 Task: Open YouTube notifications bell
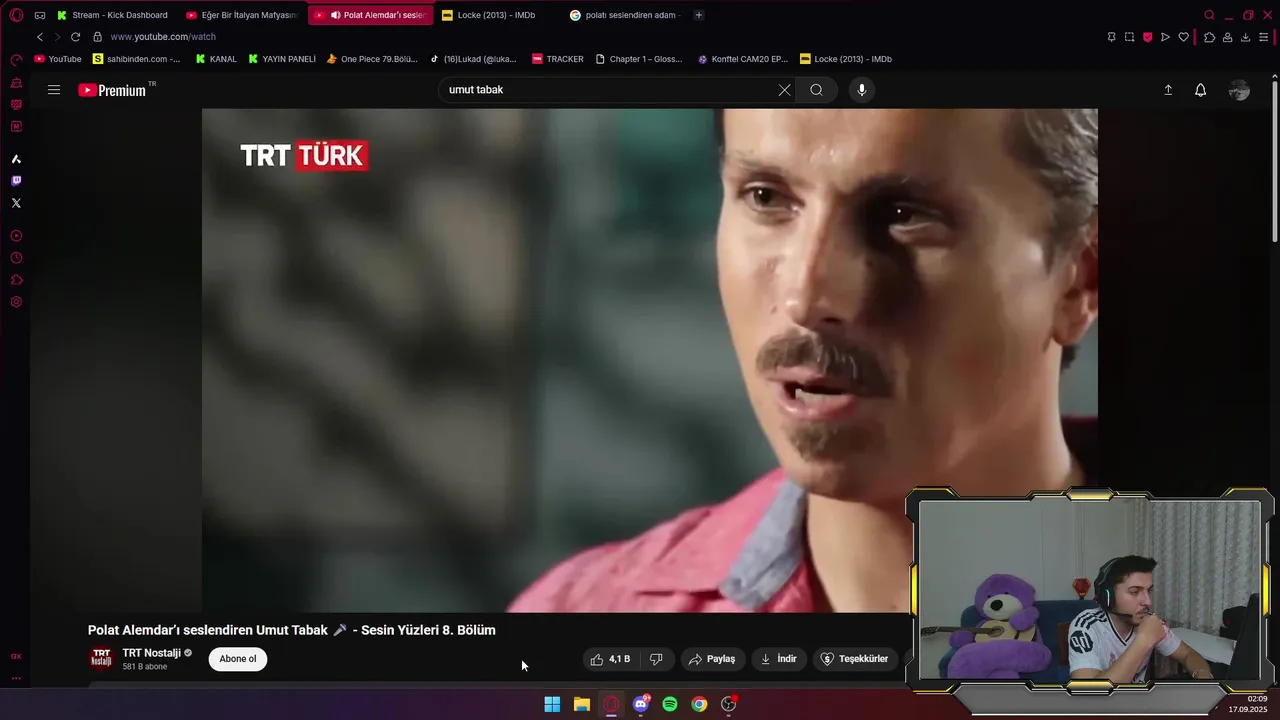pos(1201,90)
